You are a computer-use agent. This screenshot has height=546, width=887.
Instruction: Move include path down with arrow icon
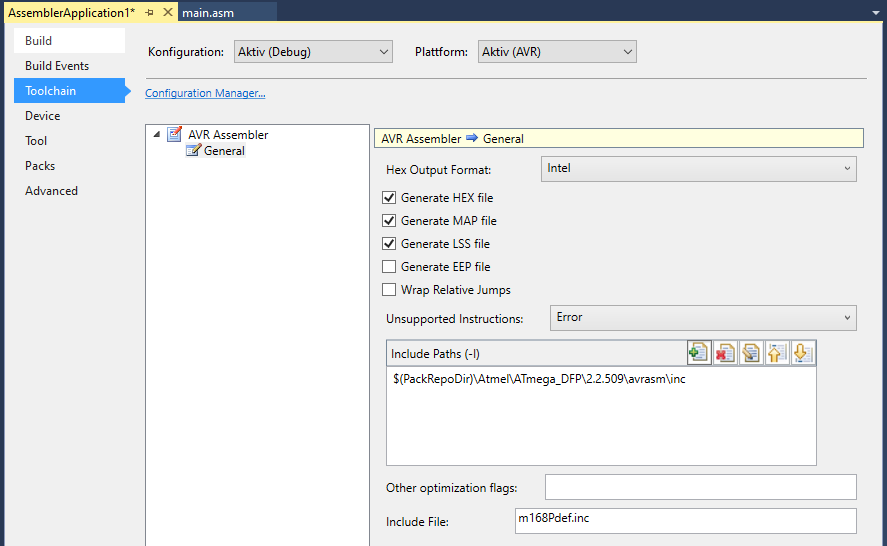(803, 353)
